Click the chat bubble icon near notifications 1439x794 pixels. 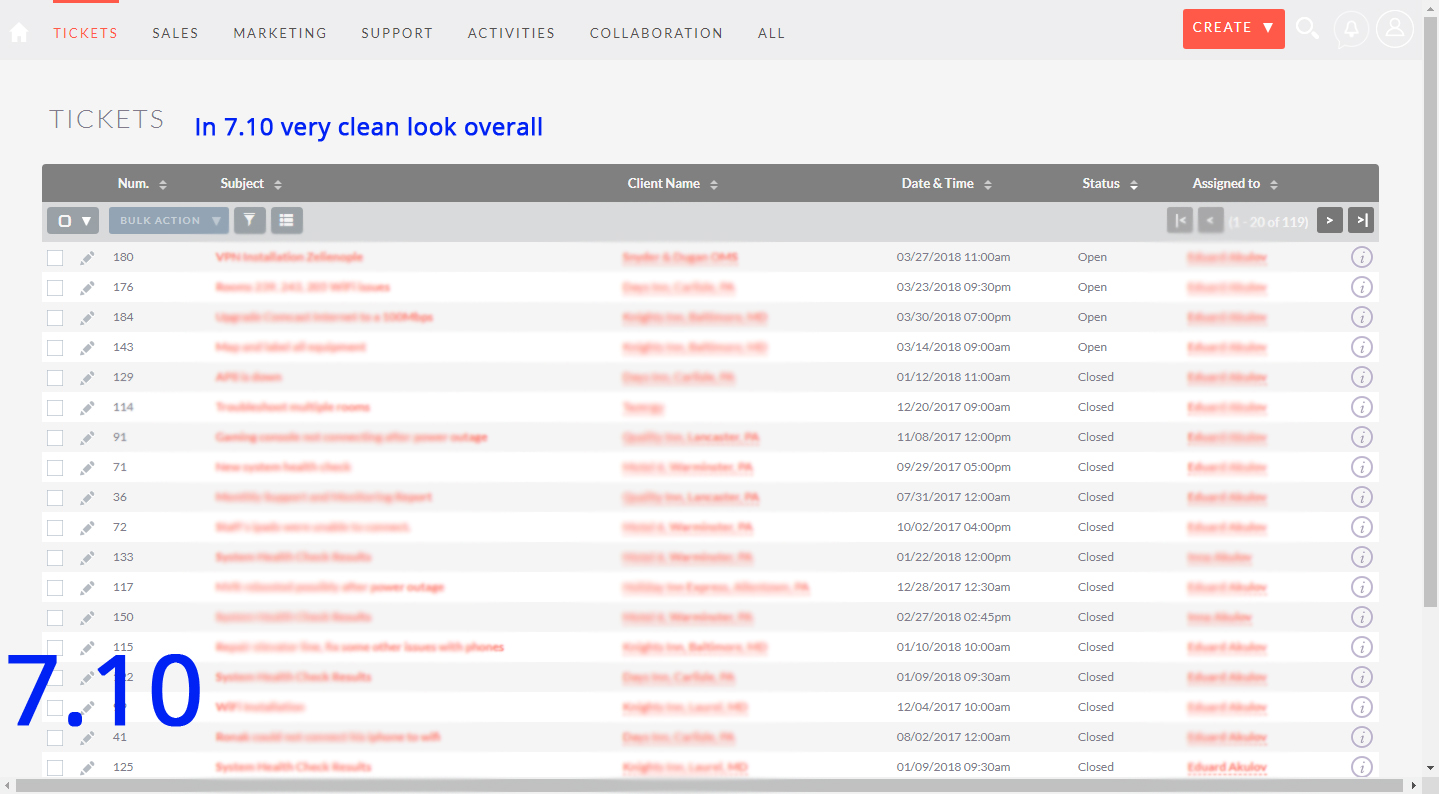1351,29
